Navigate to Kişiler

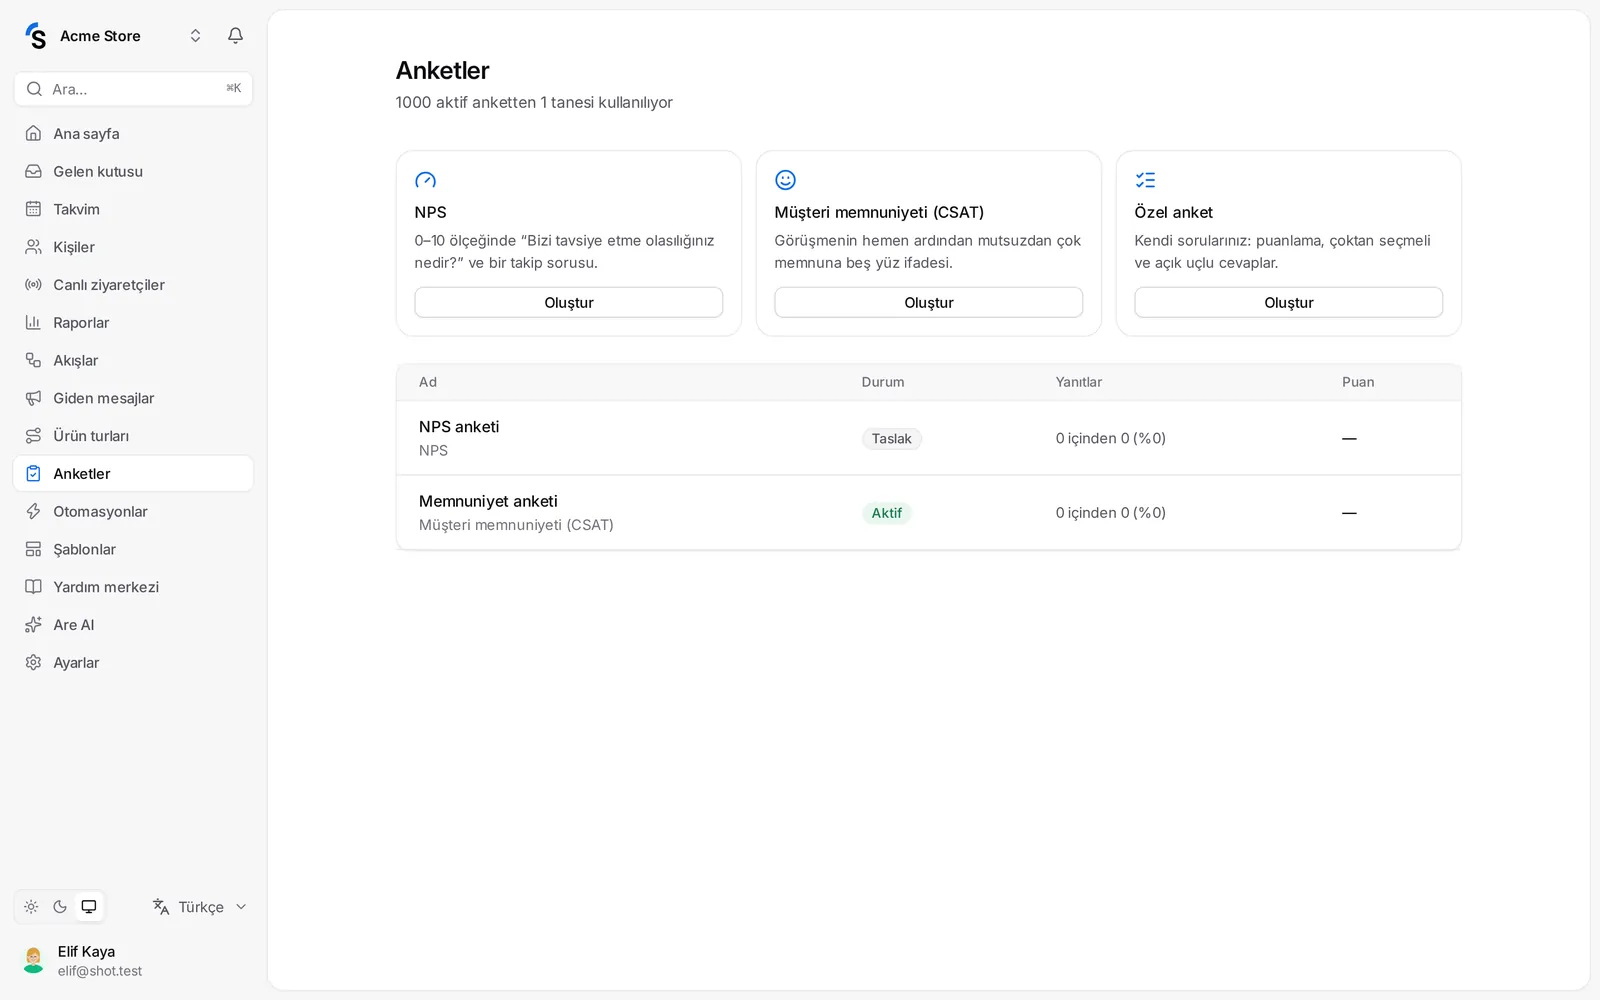click(133, 247)
